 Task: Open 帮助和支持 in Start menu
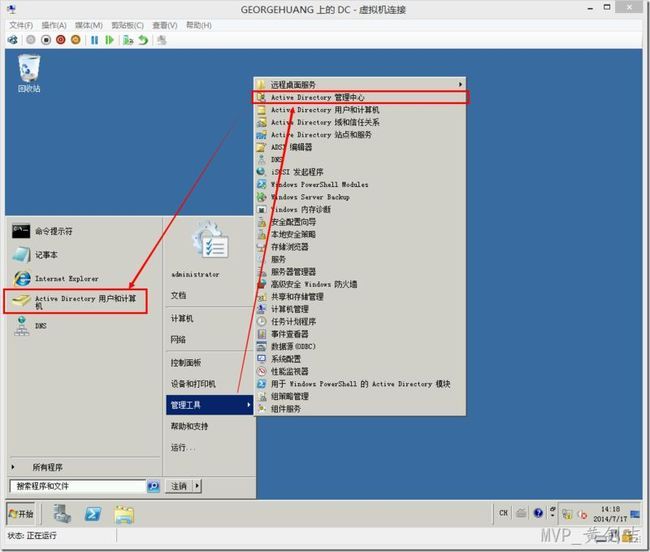click(x=209, y=426)
